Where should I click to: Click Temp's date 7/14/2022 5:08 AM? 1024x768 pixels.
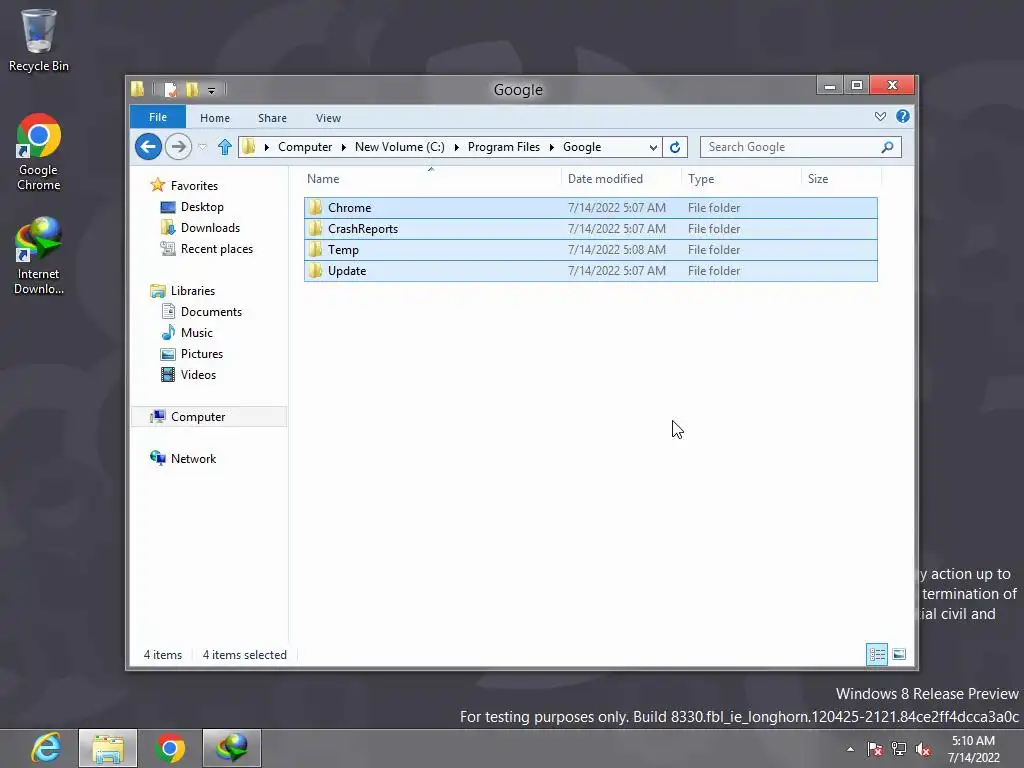pyautogui.click(x=616, y=249)
